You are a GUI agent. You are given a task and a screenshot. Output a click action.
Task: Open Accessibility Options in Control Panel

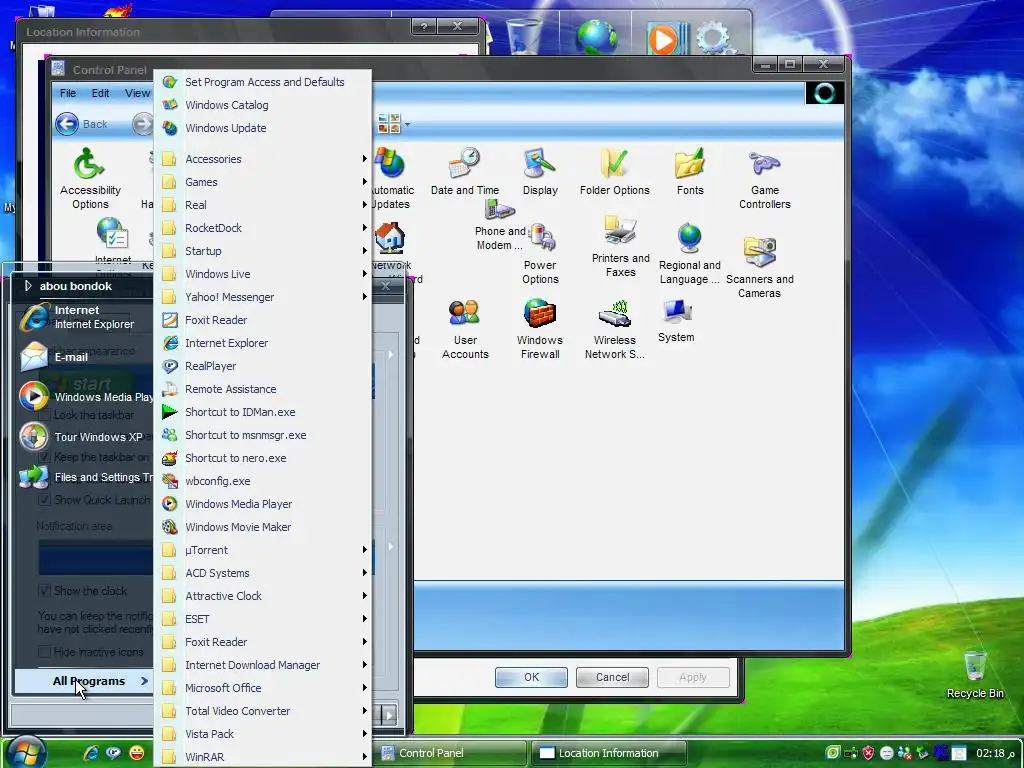click(x=90, y=178)
